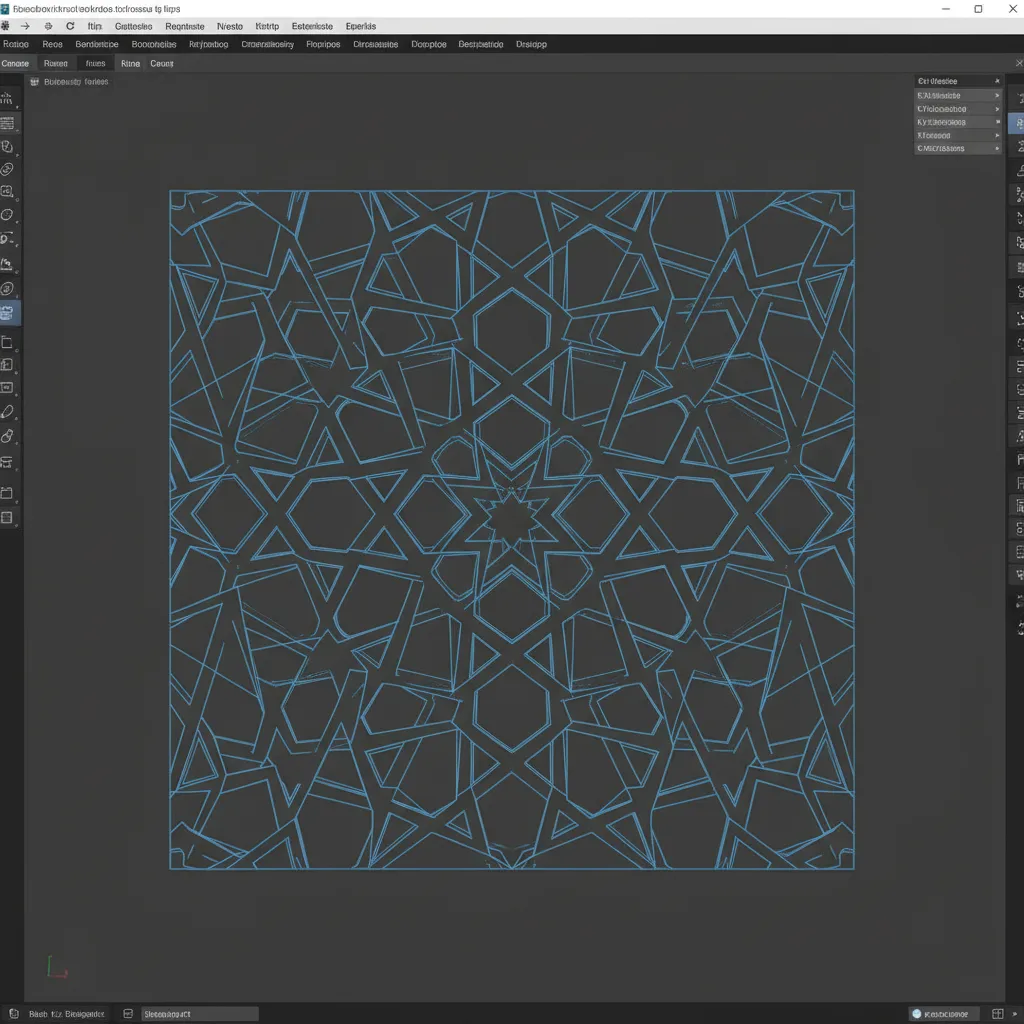Select the eraser tool in the left toolbar
This screenshot has height=1024, width=1024.
click(x=10, y=436)
